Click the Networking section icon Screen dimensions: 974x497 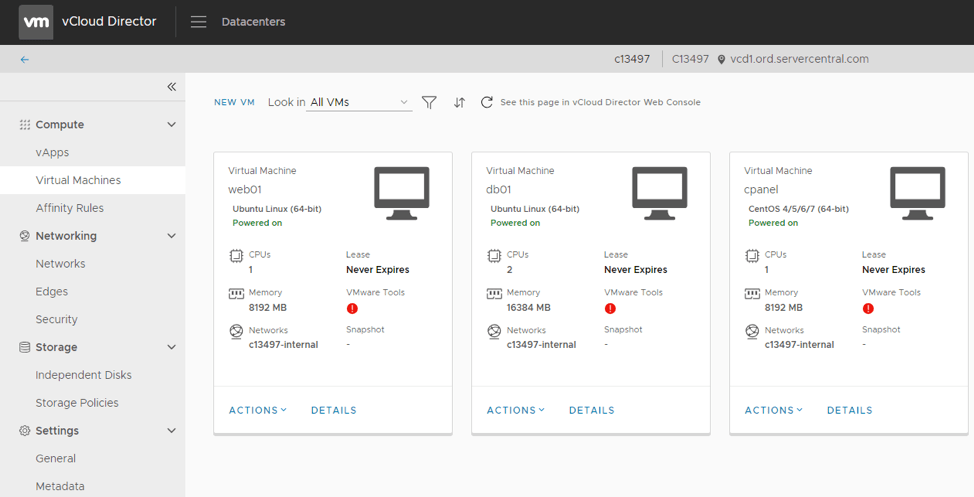(25, 236)
